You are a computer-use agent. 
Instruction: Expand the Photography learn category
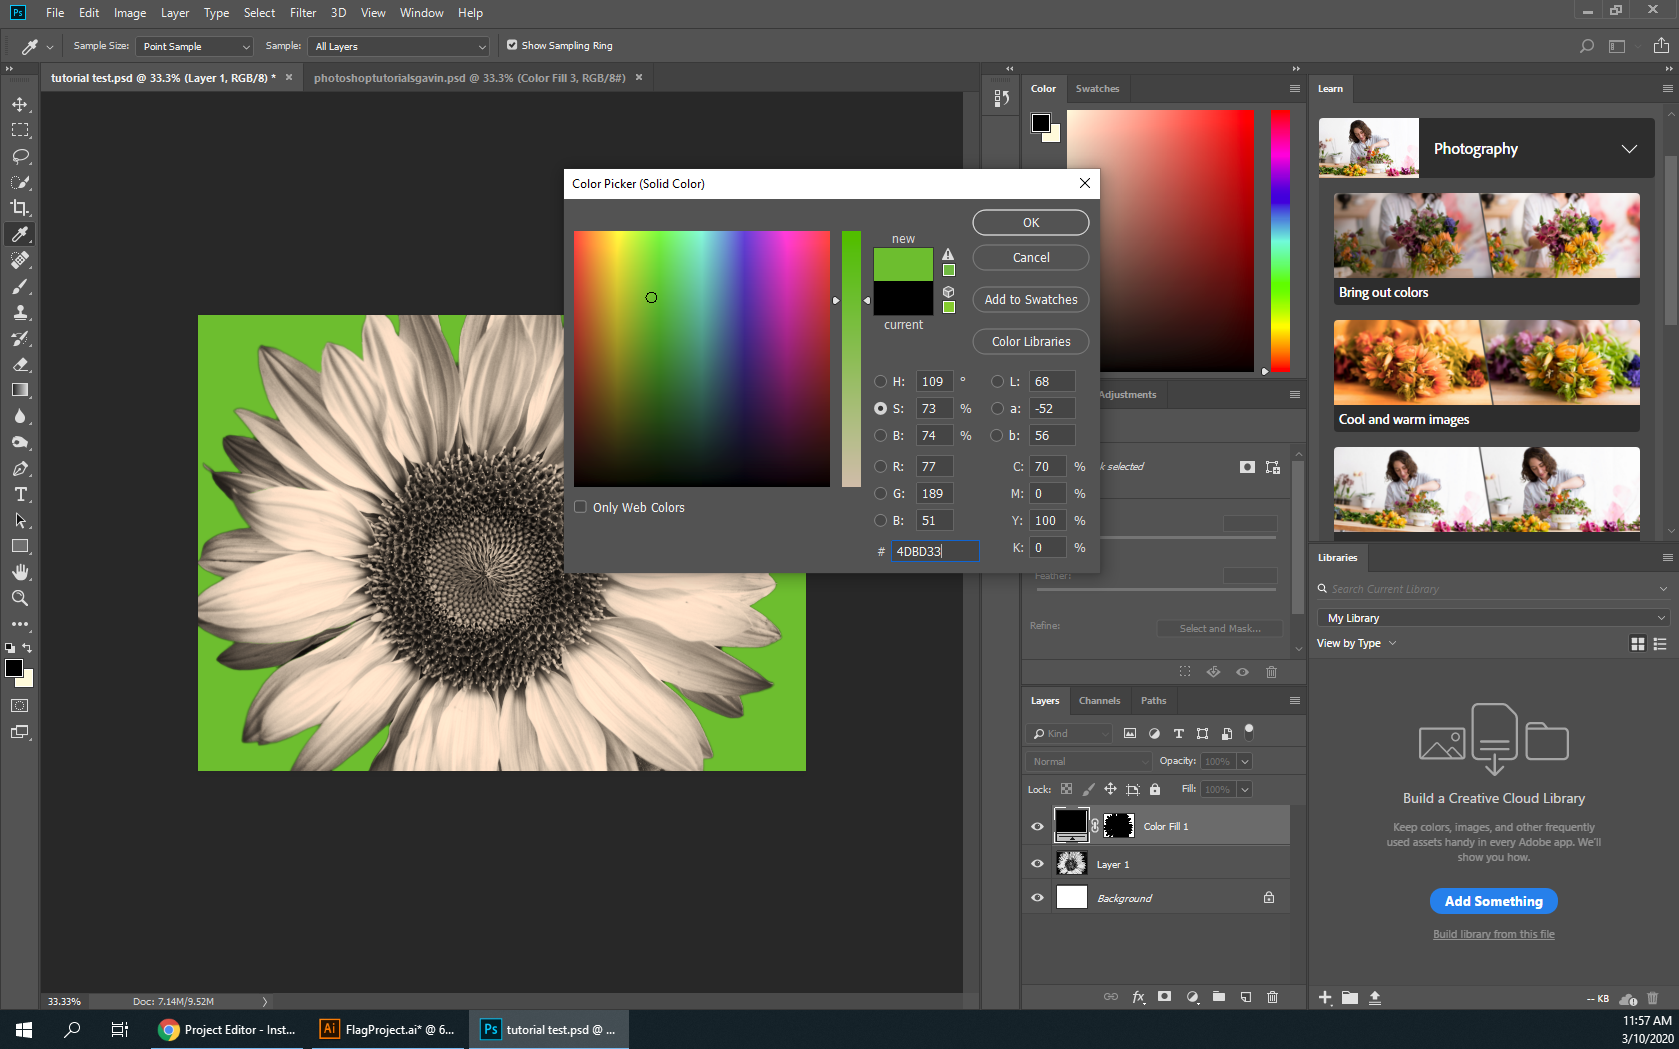(x=1629, y=149)
